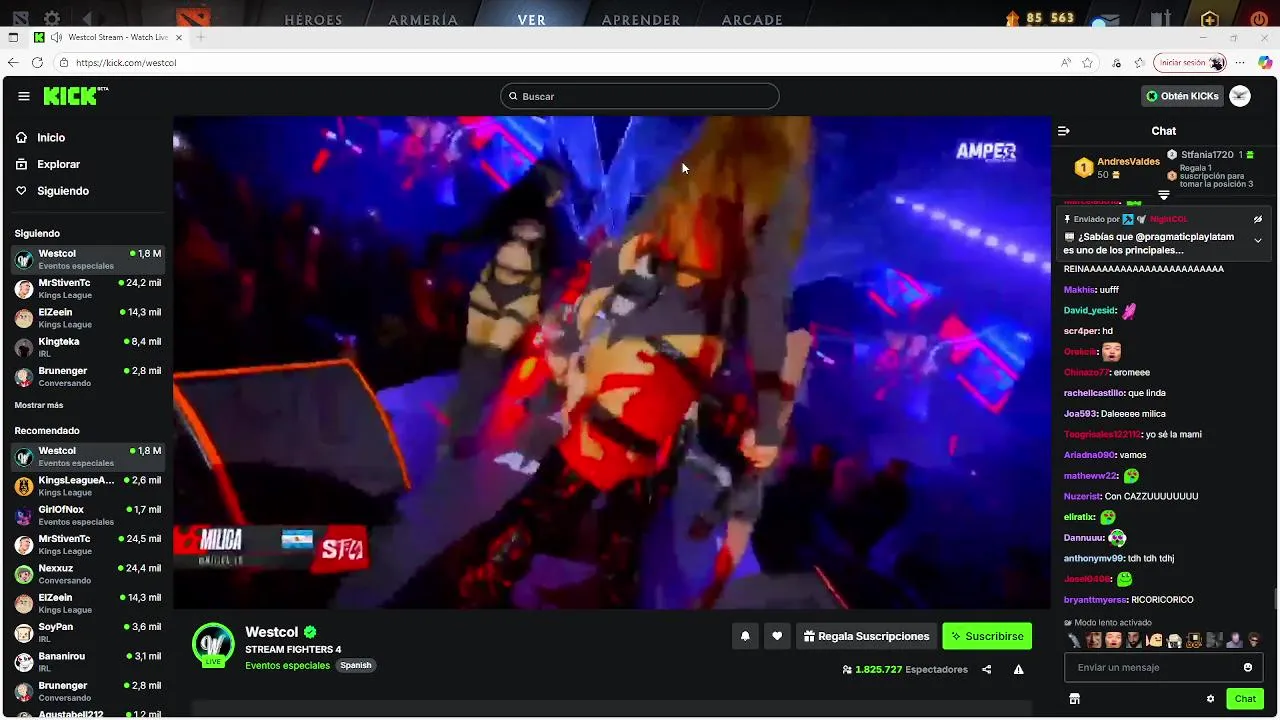Screen dimensions: 1280x720
Task: Click the search box labeled Buscar
Action: [x=640, y=96]
